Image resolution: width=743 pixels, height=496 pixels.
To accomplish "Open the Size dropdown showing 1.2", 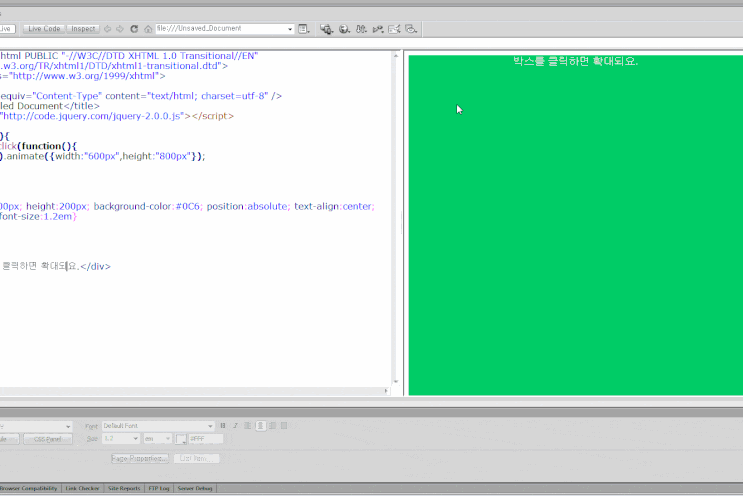I will point(121,439).
